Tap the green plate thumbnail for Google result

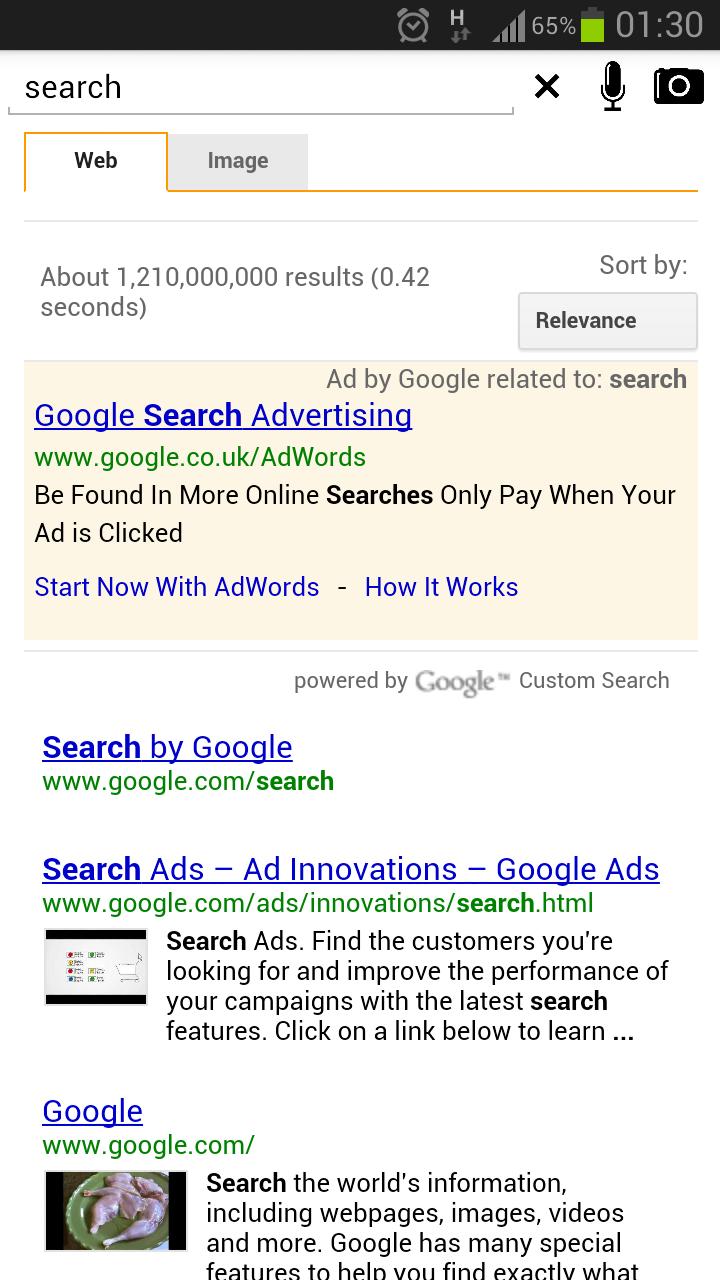tap(115, 1210)
